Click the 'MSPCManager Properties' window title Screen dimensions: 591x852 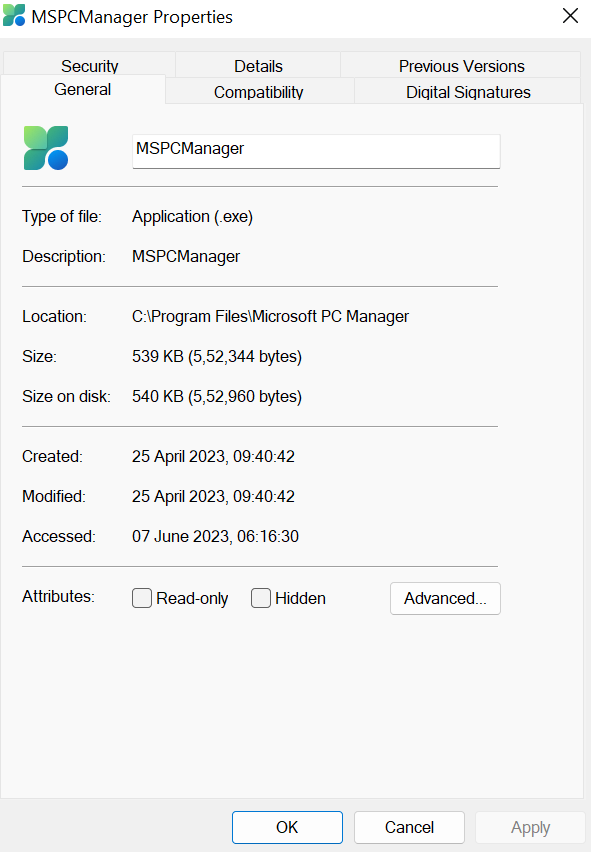(x=132, y=17)
